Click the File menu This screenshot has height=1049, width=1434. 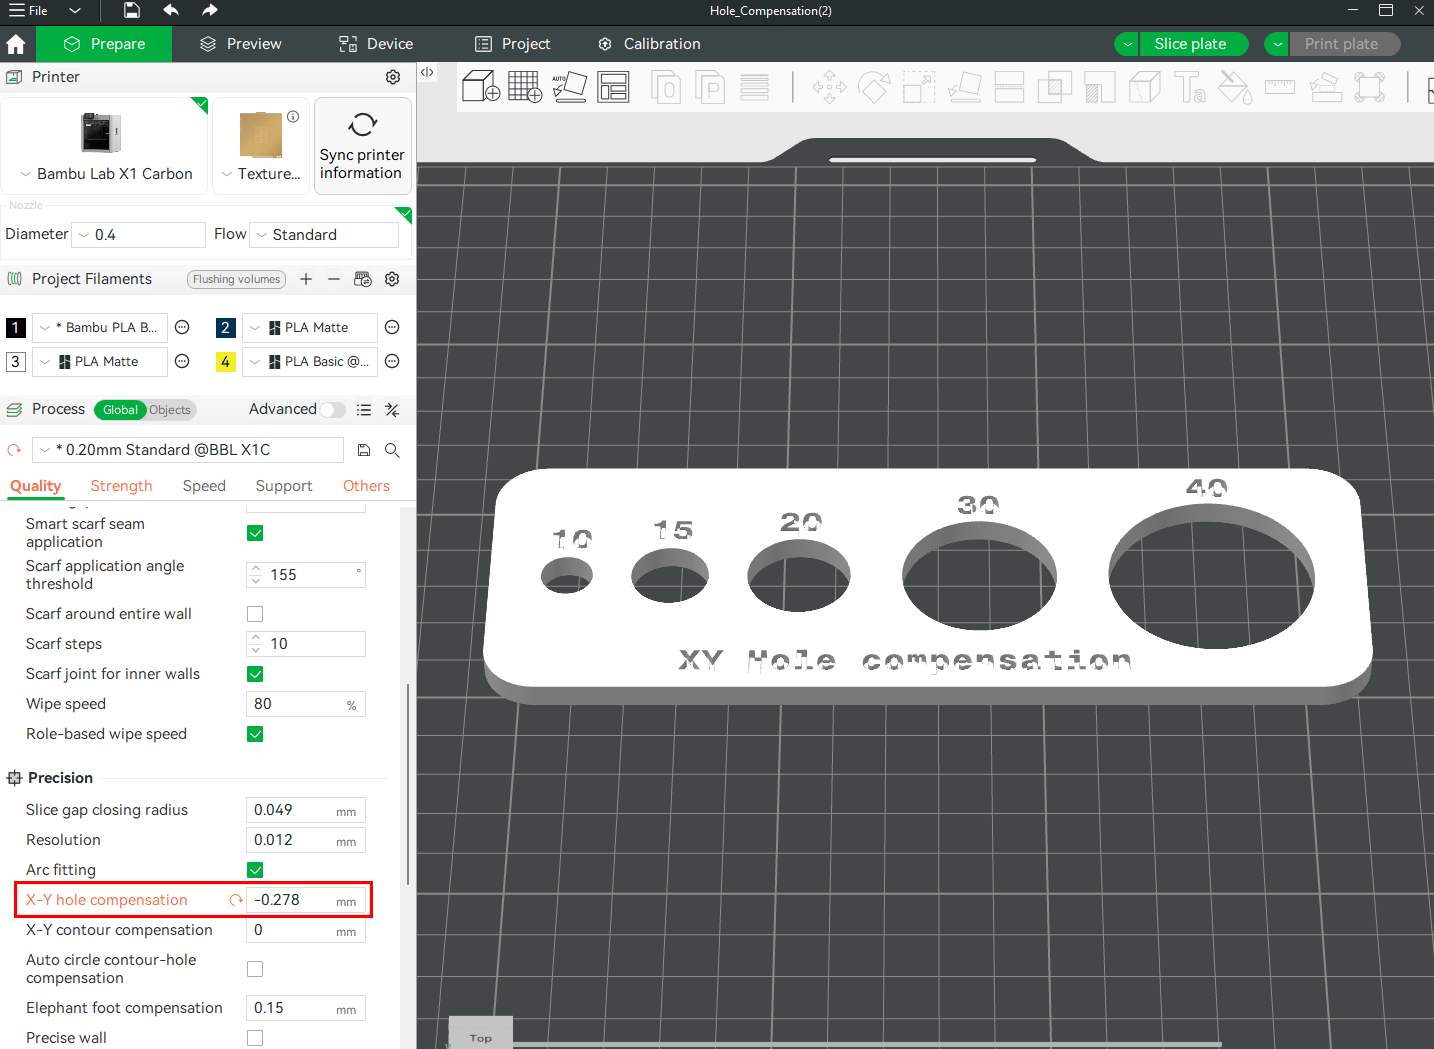click(x=28, y=10)
